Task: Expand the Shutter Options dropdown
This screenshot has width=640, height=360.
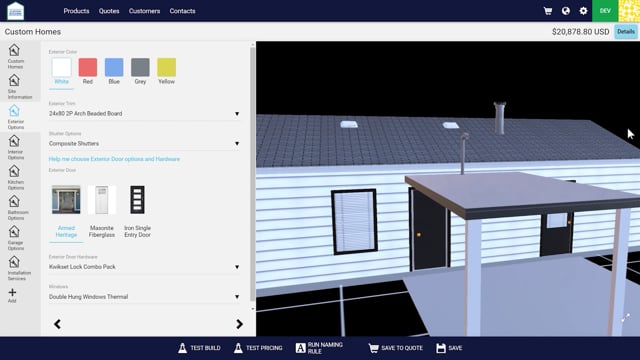Action: coord(144,144)
